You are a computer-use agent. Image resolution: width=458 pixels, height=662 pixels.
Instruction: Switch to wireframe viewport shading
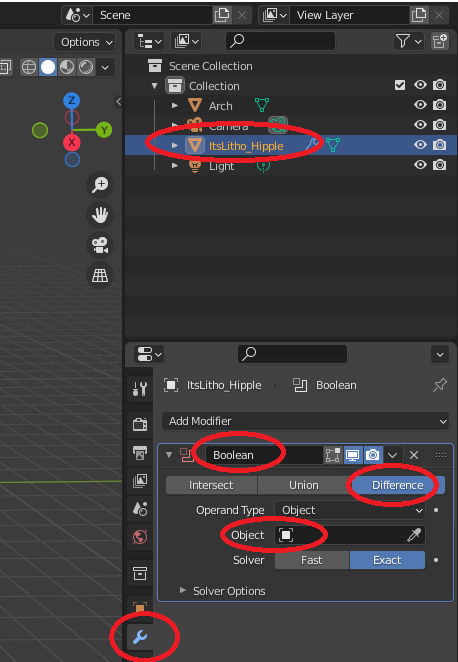point(29,67)
